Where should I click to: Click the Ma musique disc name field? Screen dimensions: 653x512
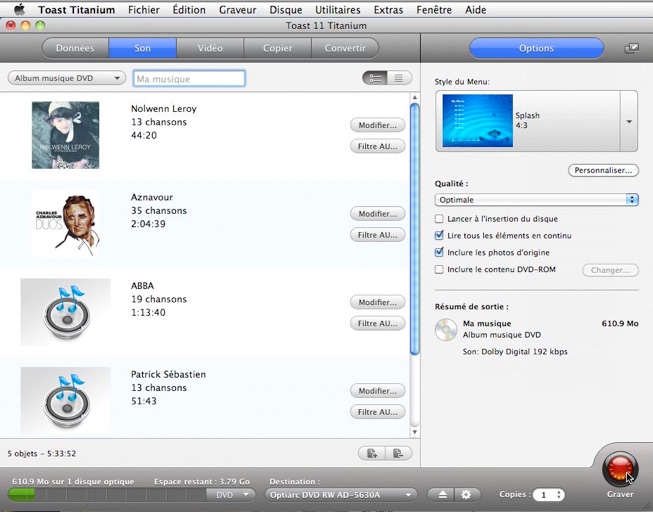[189, 78]
